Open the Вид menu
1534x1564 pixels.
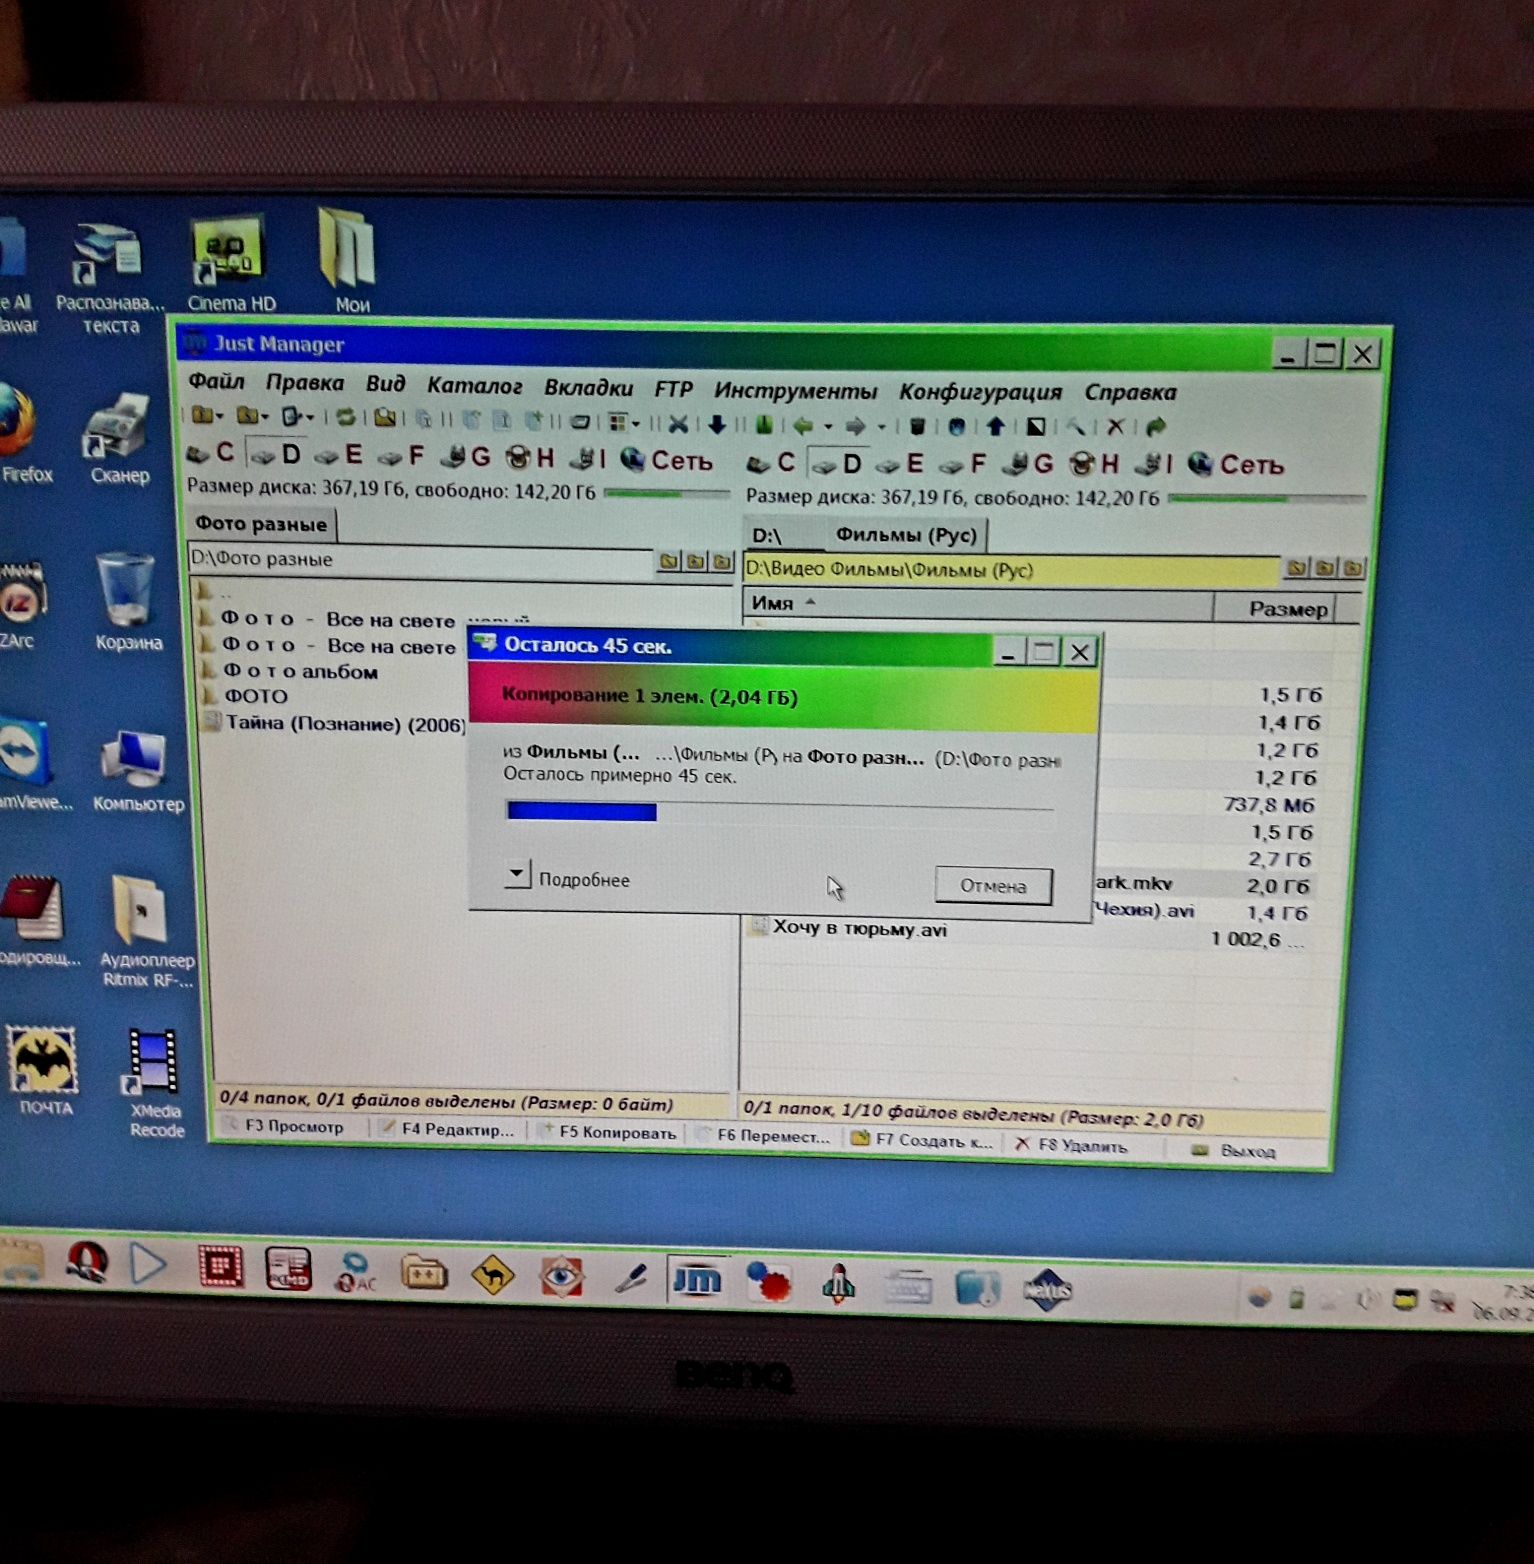[x=385, y=384]
